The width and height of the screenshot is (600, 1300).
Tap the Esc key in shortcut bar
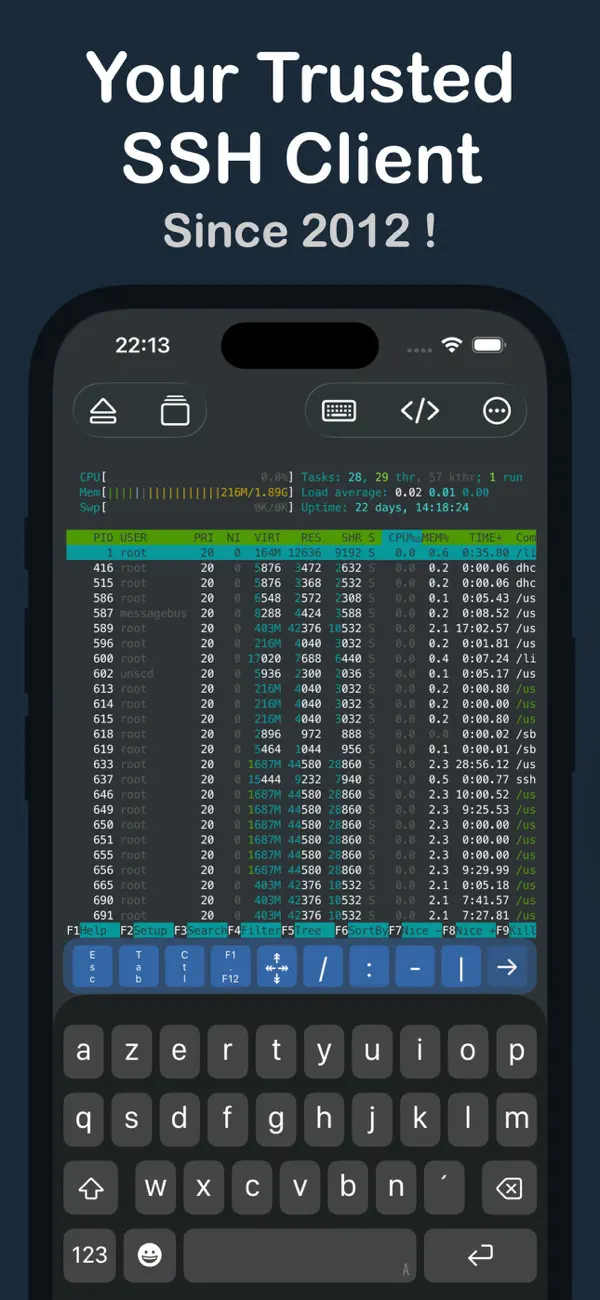[92, 967]
